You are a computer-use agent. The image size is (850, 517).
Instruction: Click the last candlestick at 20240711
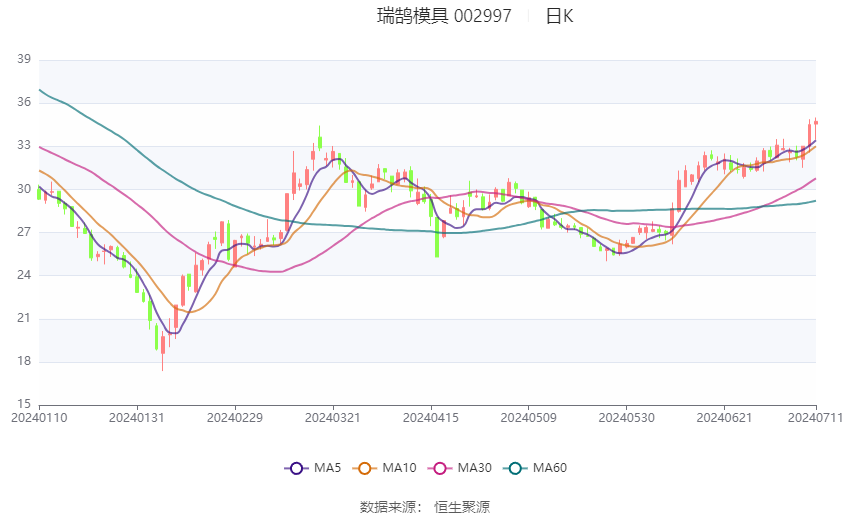pyautogui.click(x=816, y=123)
